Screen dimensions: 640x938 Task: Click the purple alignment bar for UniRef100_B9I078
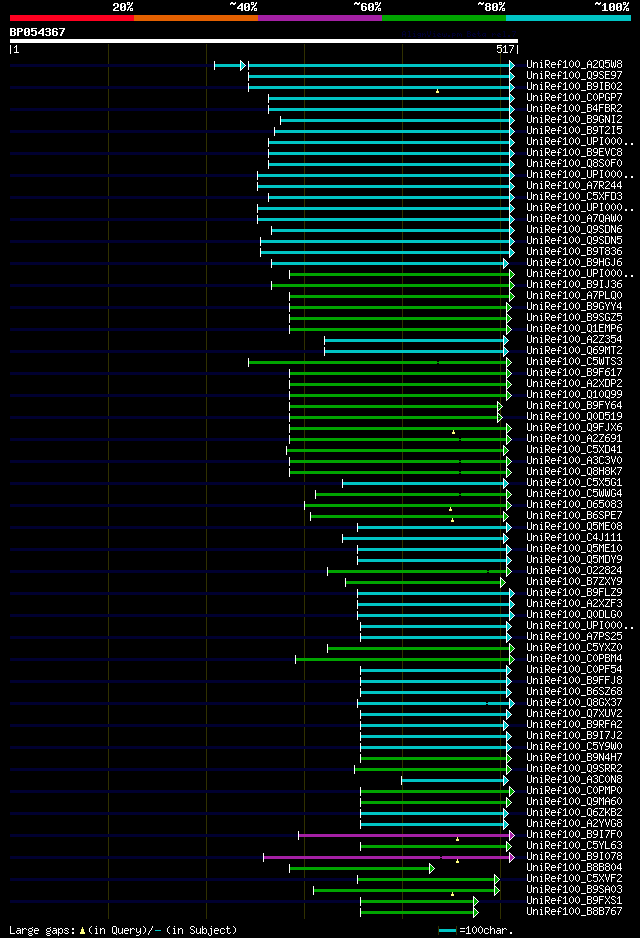click(389, 857)
